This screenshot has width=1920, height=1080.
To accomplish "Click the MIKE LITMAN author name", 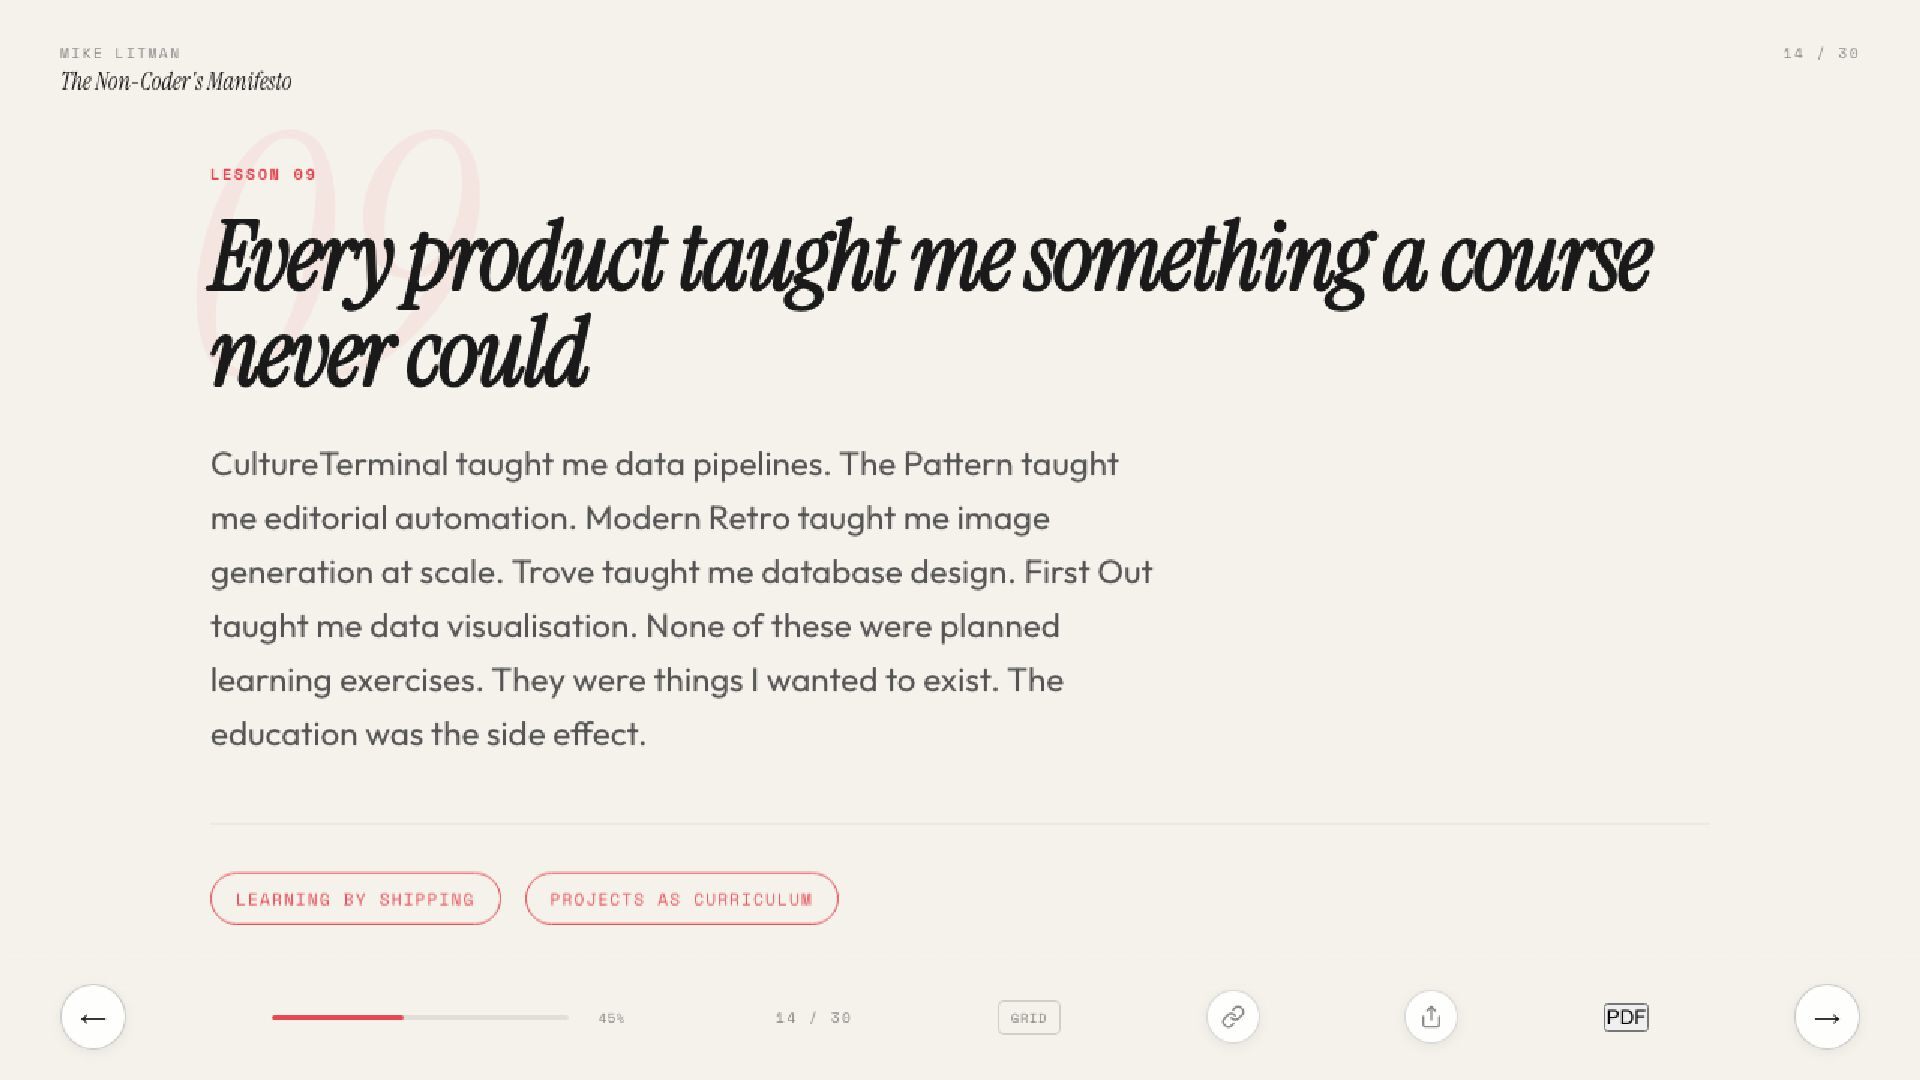I will (x=120, y=53).
